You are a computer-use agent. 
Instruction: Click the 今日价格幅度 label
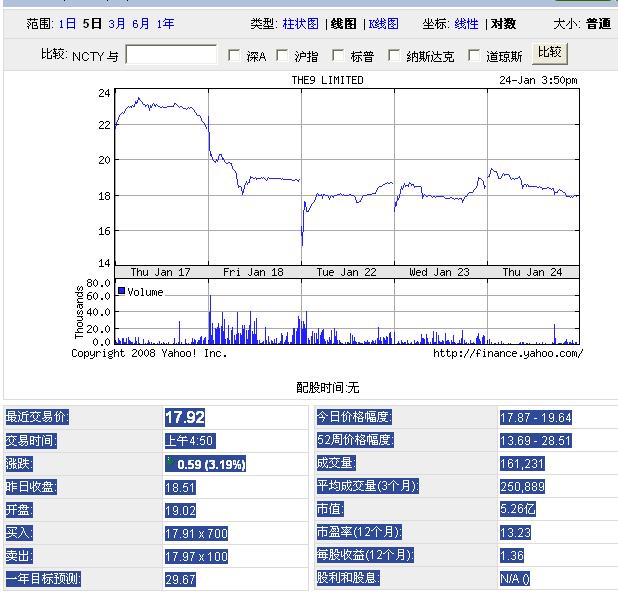click(x=354, y=417)
